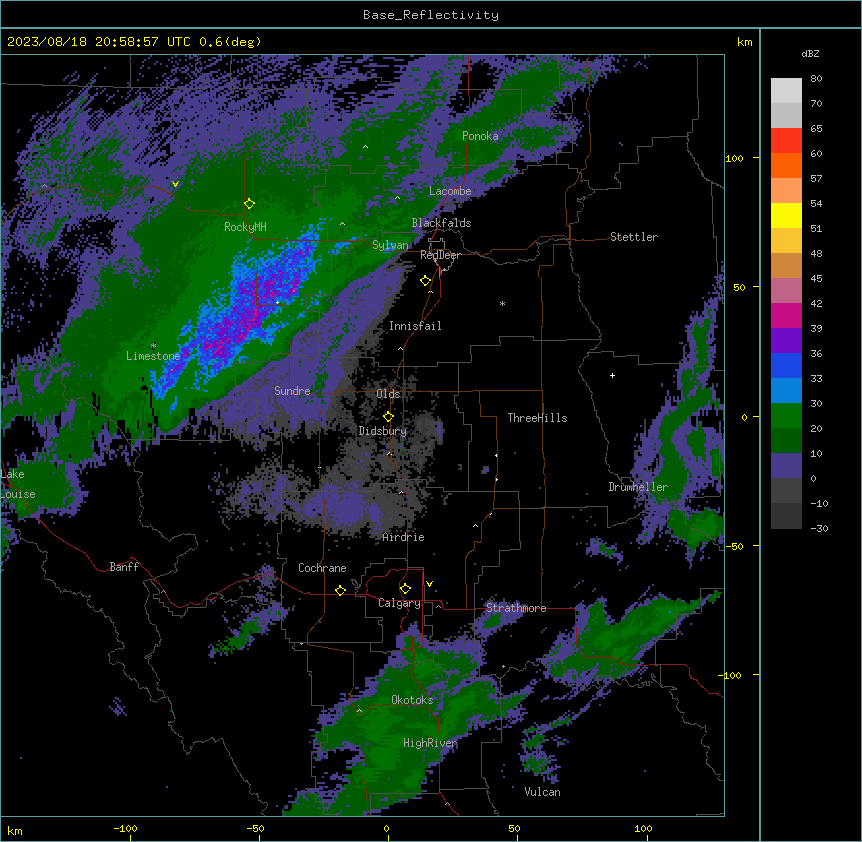The width and height of the screenshot is (862, 842).
Task: Click the Sundre town label
Action: pyautogui.click(x=292, y=391)
